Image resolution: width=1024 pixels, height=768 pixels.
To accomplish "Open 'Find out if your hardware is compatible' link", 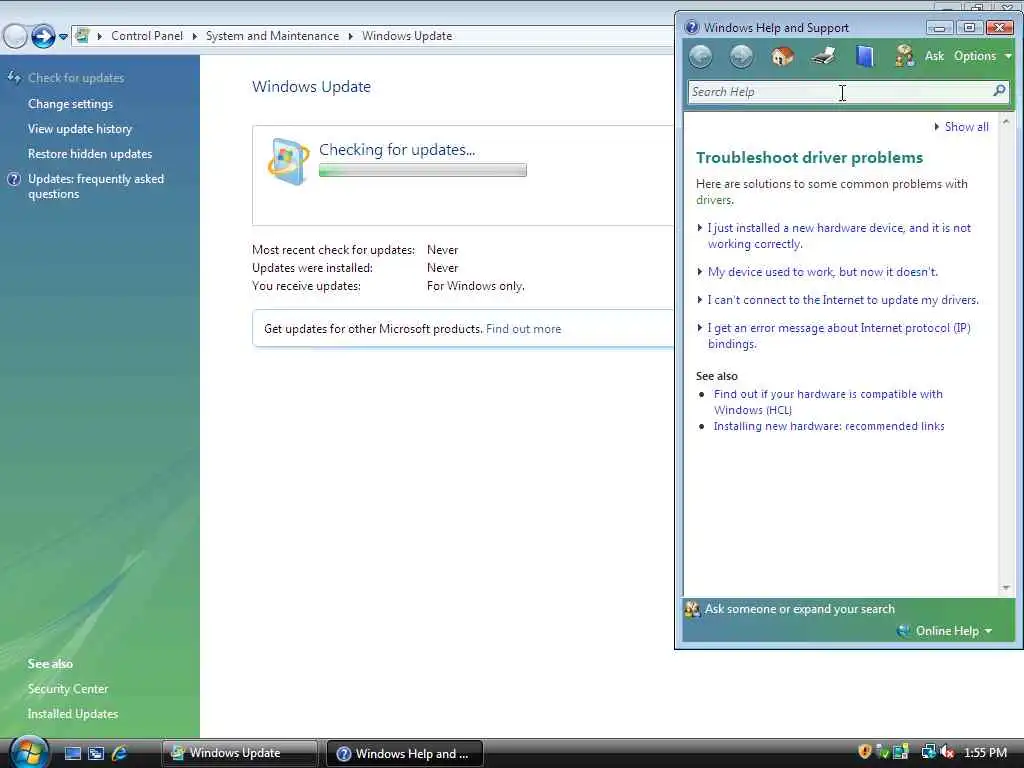I will pyautogui.click(x=828, y=402).
